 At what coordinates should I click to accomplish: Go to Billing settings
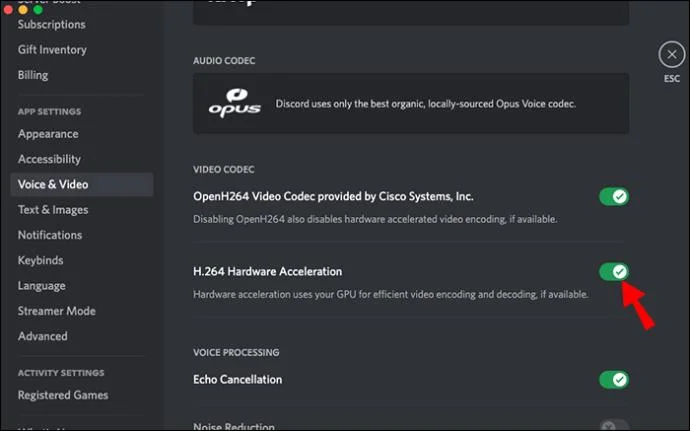pyautogui.click(x=33, y=75)
